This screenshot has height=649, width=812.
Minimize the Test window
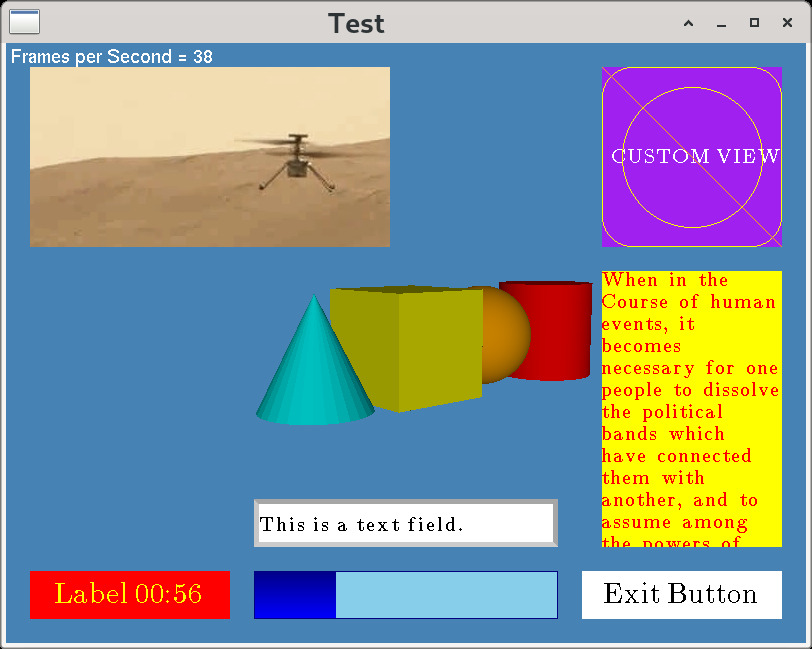coord(721,23)
